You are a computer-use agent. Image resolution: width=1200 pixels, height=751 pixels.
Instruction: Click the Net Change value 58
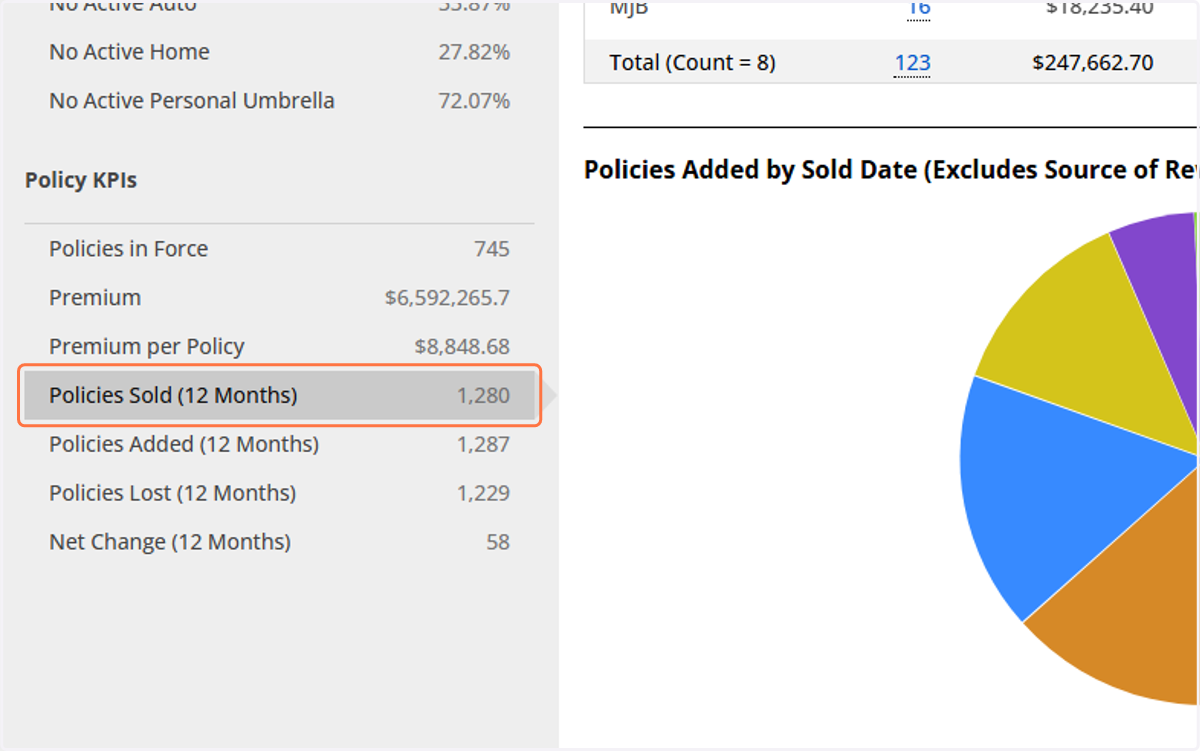[x=498, y=542]
